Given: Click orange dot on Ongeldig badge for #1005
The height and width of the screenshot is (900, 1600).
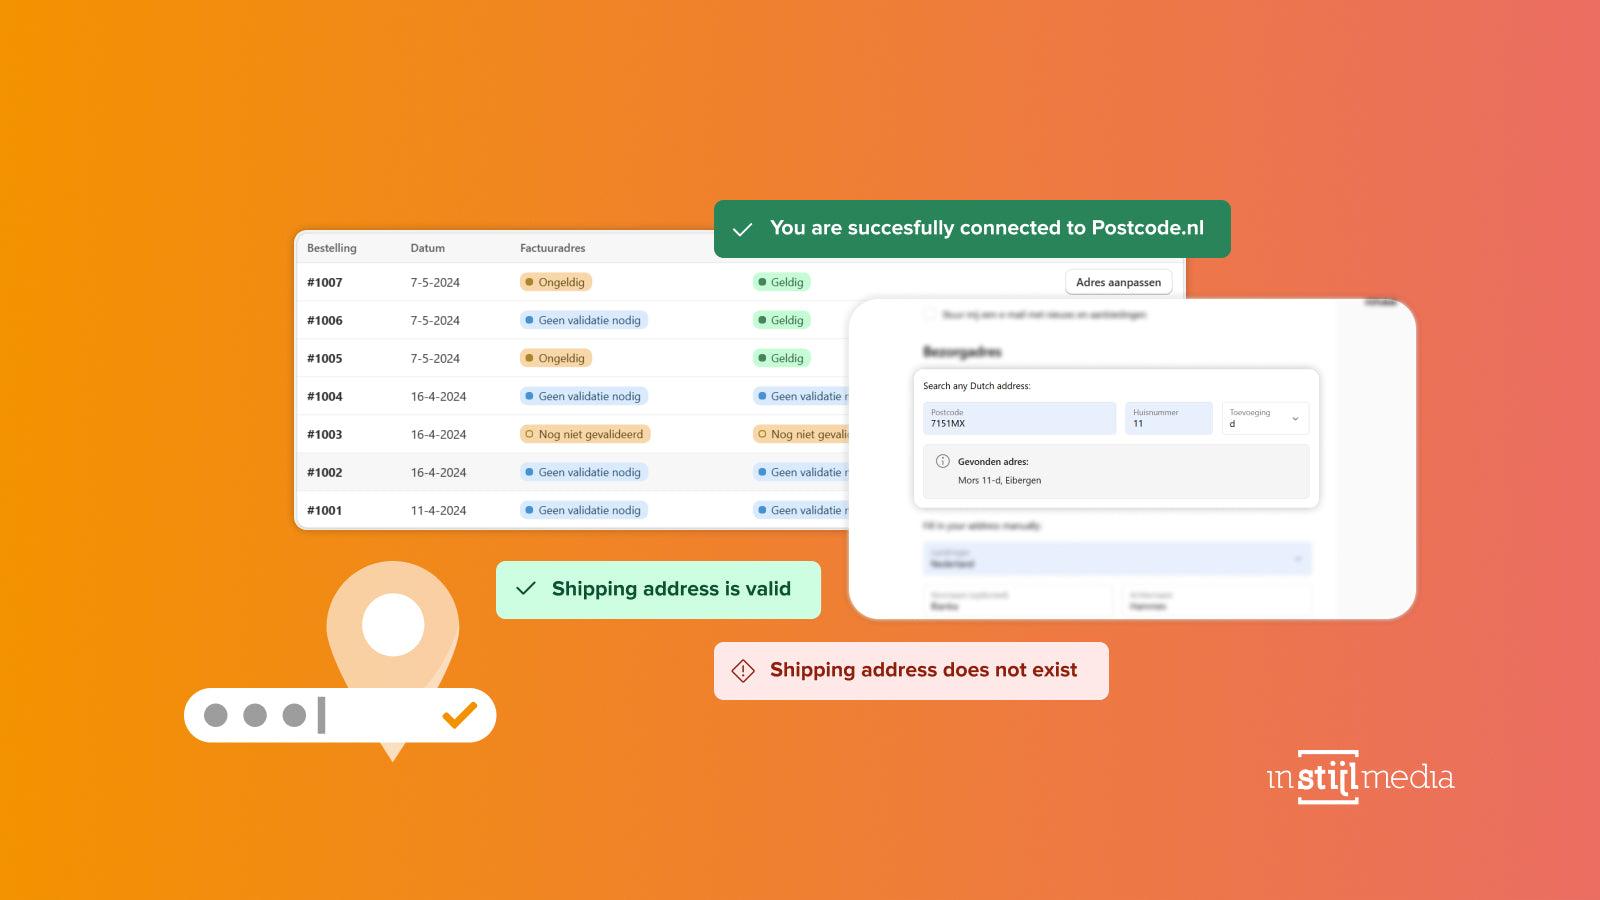Looking at the screenshot, I should click(x=531, y=358).
